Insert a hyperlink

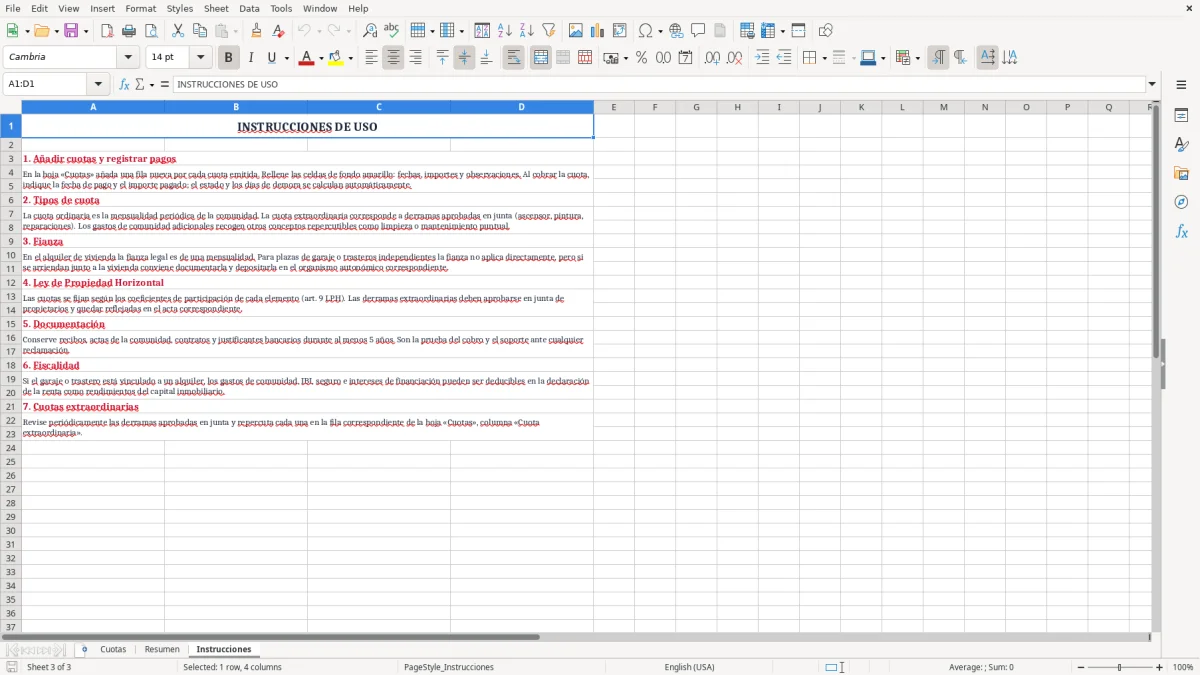676,31
